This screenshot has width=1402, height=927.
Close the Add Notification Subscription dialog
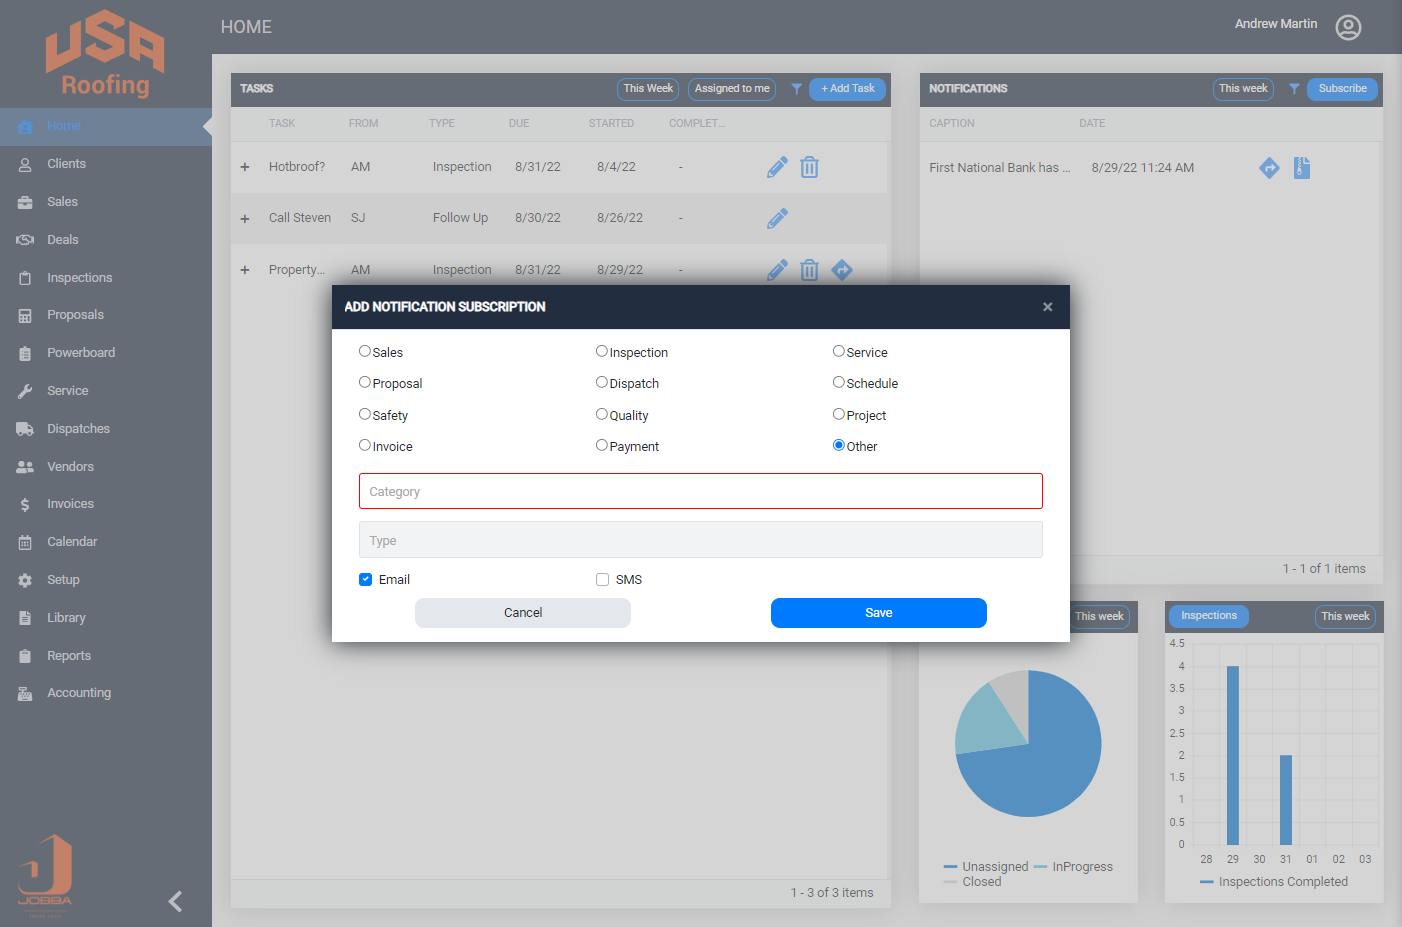pyautogui.click(x=1047, y=307)
